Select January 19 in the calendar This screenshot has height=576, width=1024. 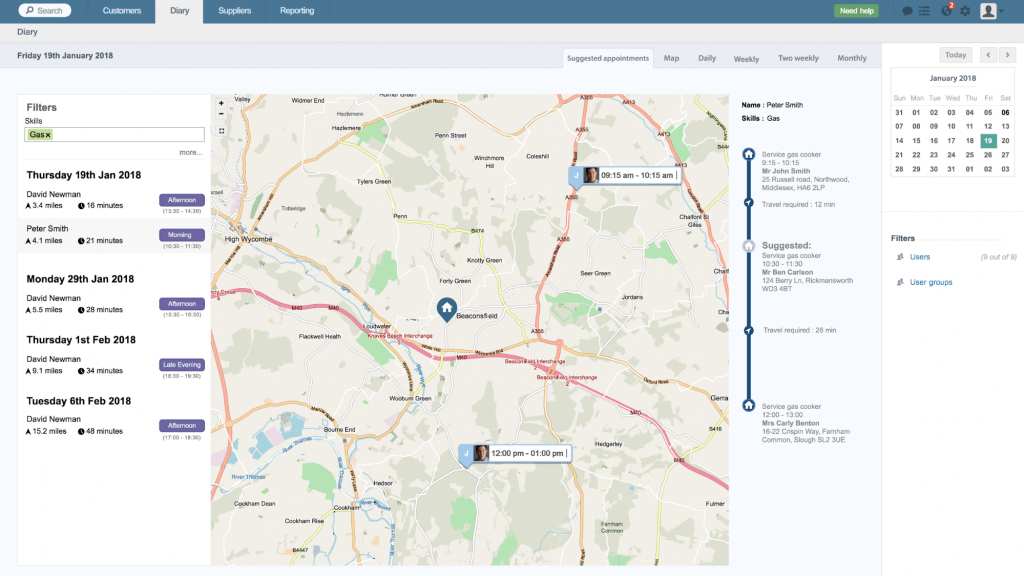point(988,140)
